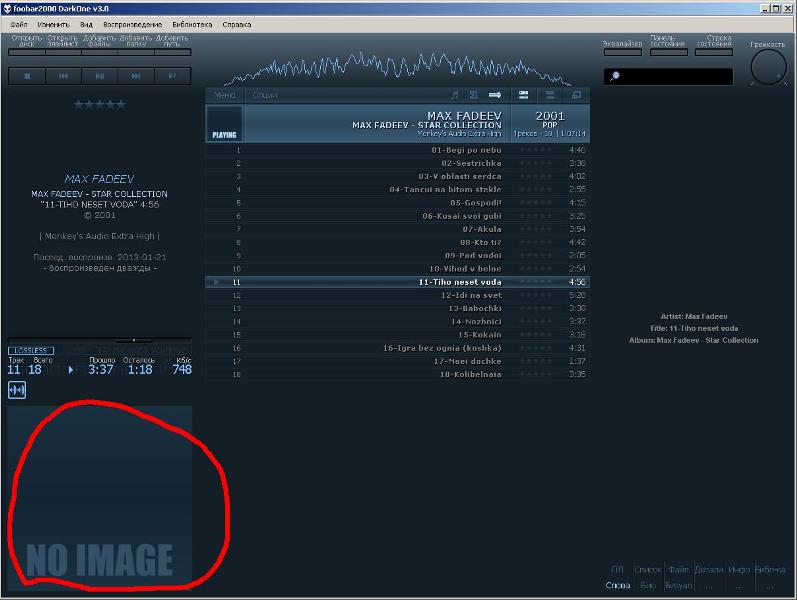
Task: Toggle play/pause in the transport bar
Action: point(100,76)
